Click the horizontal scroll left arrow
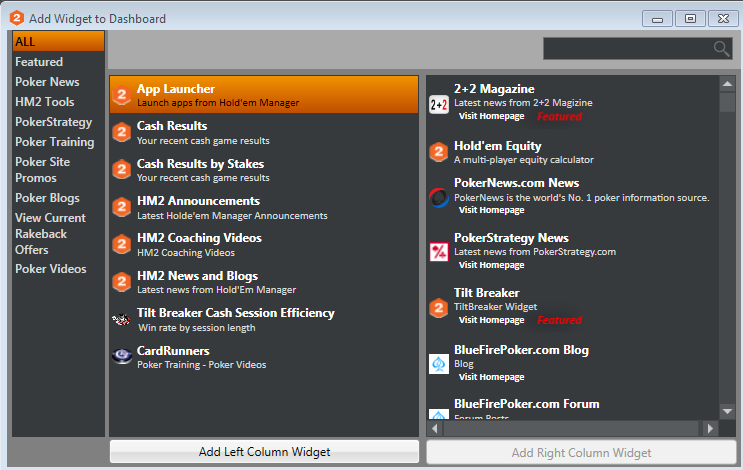 click(435, 429)
